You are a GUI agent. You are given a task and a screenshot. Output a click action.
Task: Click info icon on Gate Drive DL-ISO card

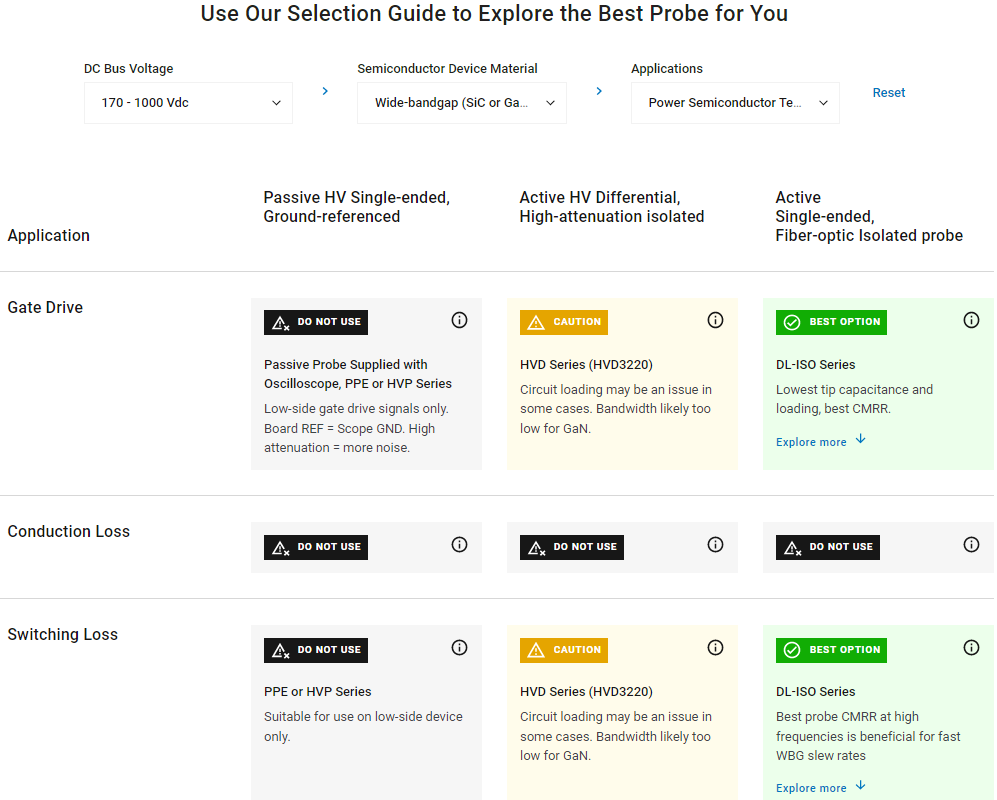971,320
